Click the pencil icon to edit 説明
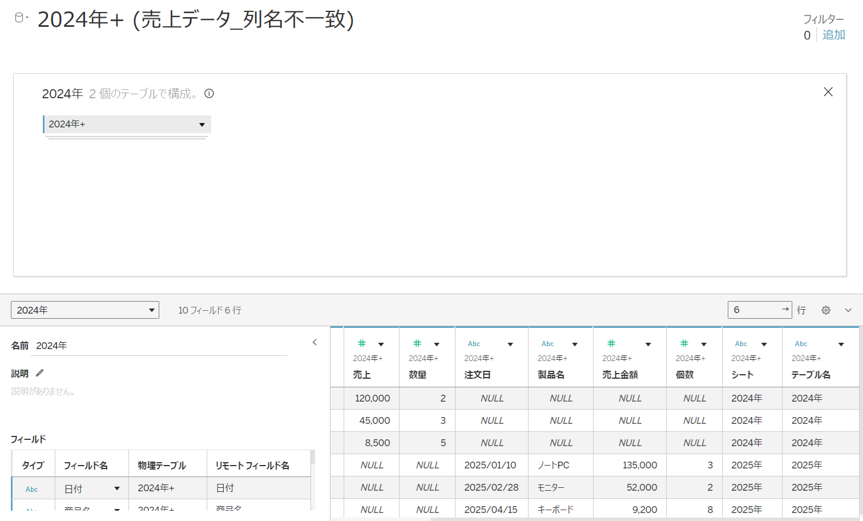The height and width of the screenshot is (521, 863). click(x=40, y=373)
